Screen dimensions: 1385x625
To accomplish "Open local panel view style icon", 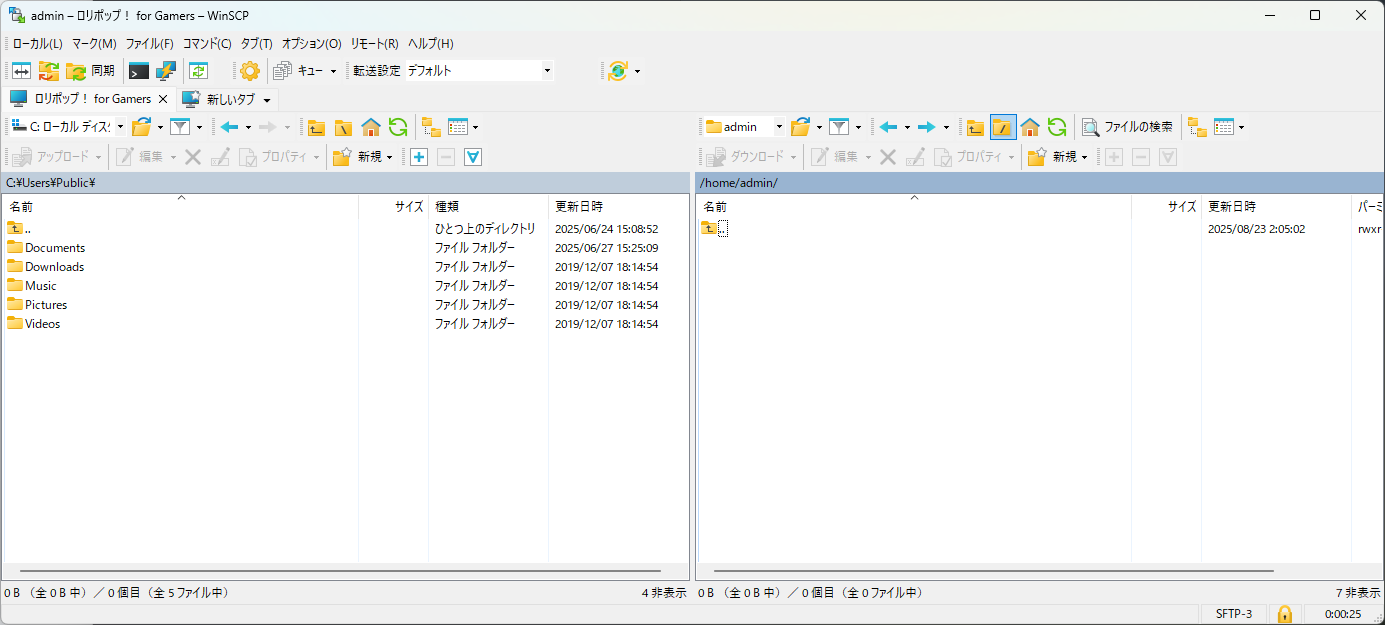I will tap(458, 127).
